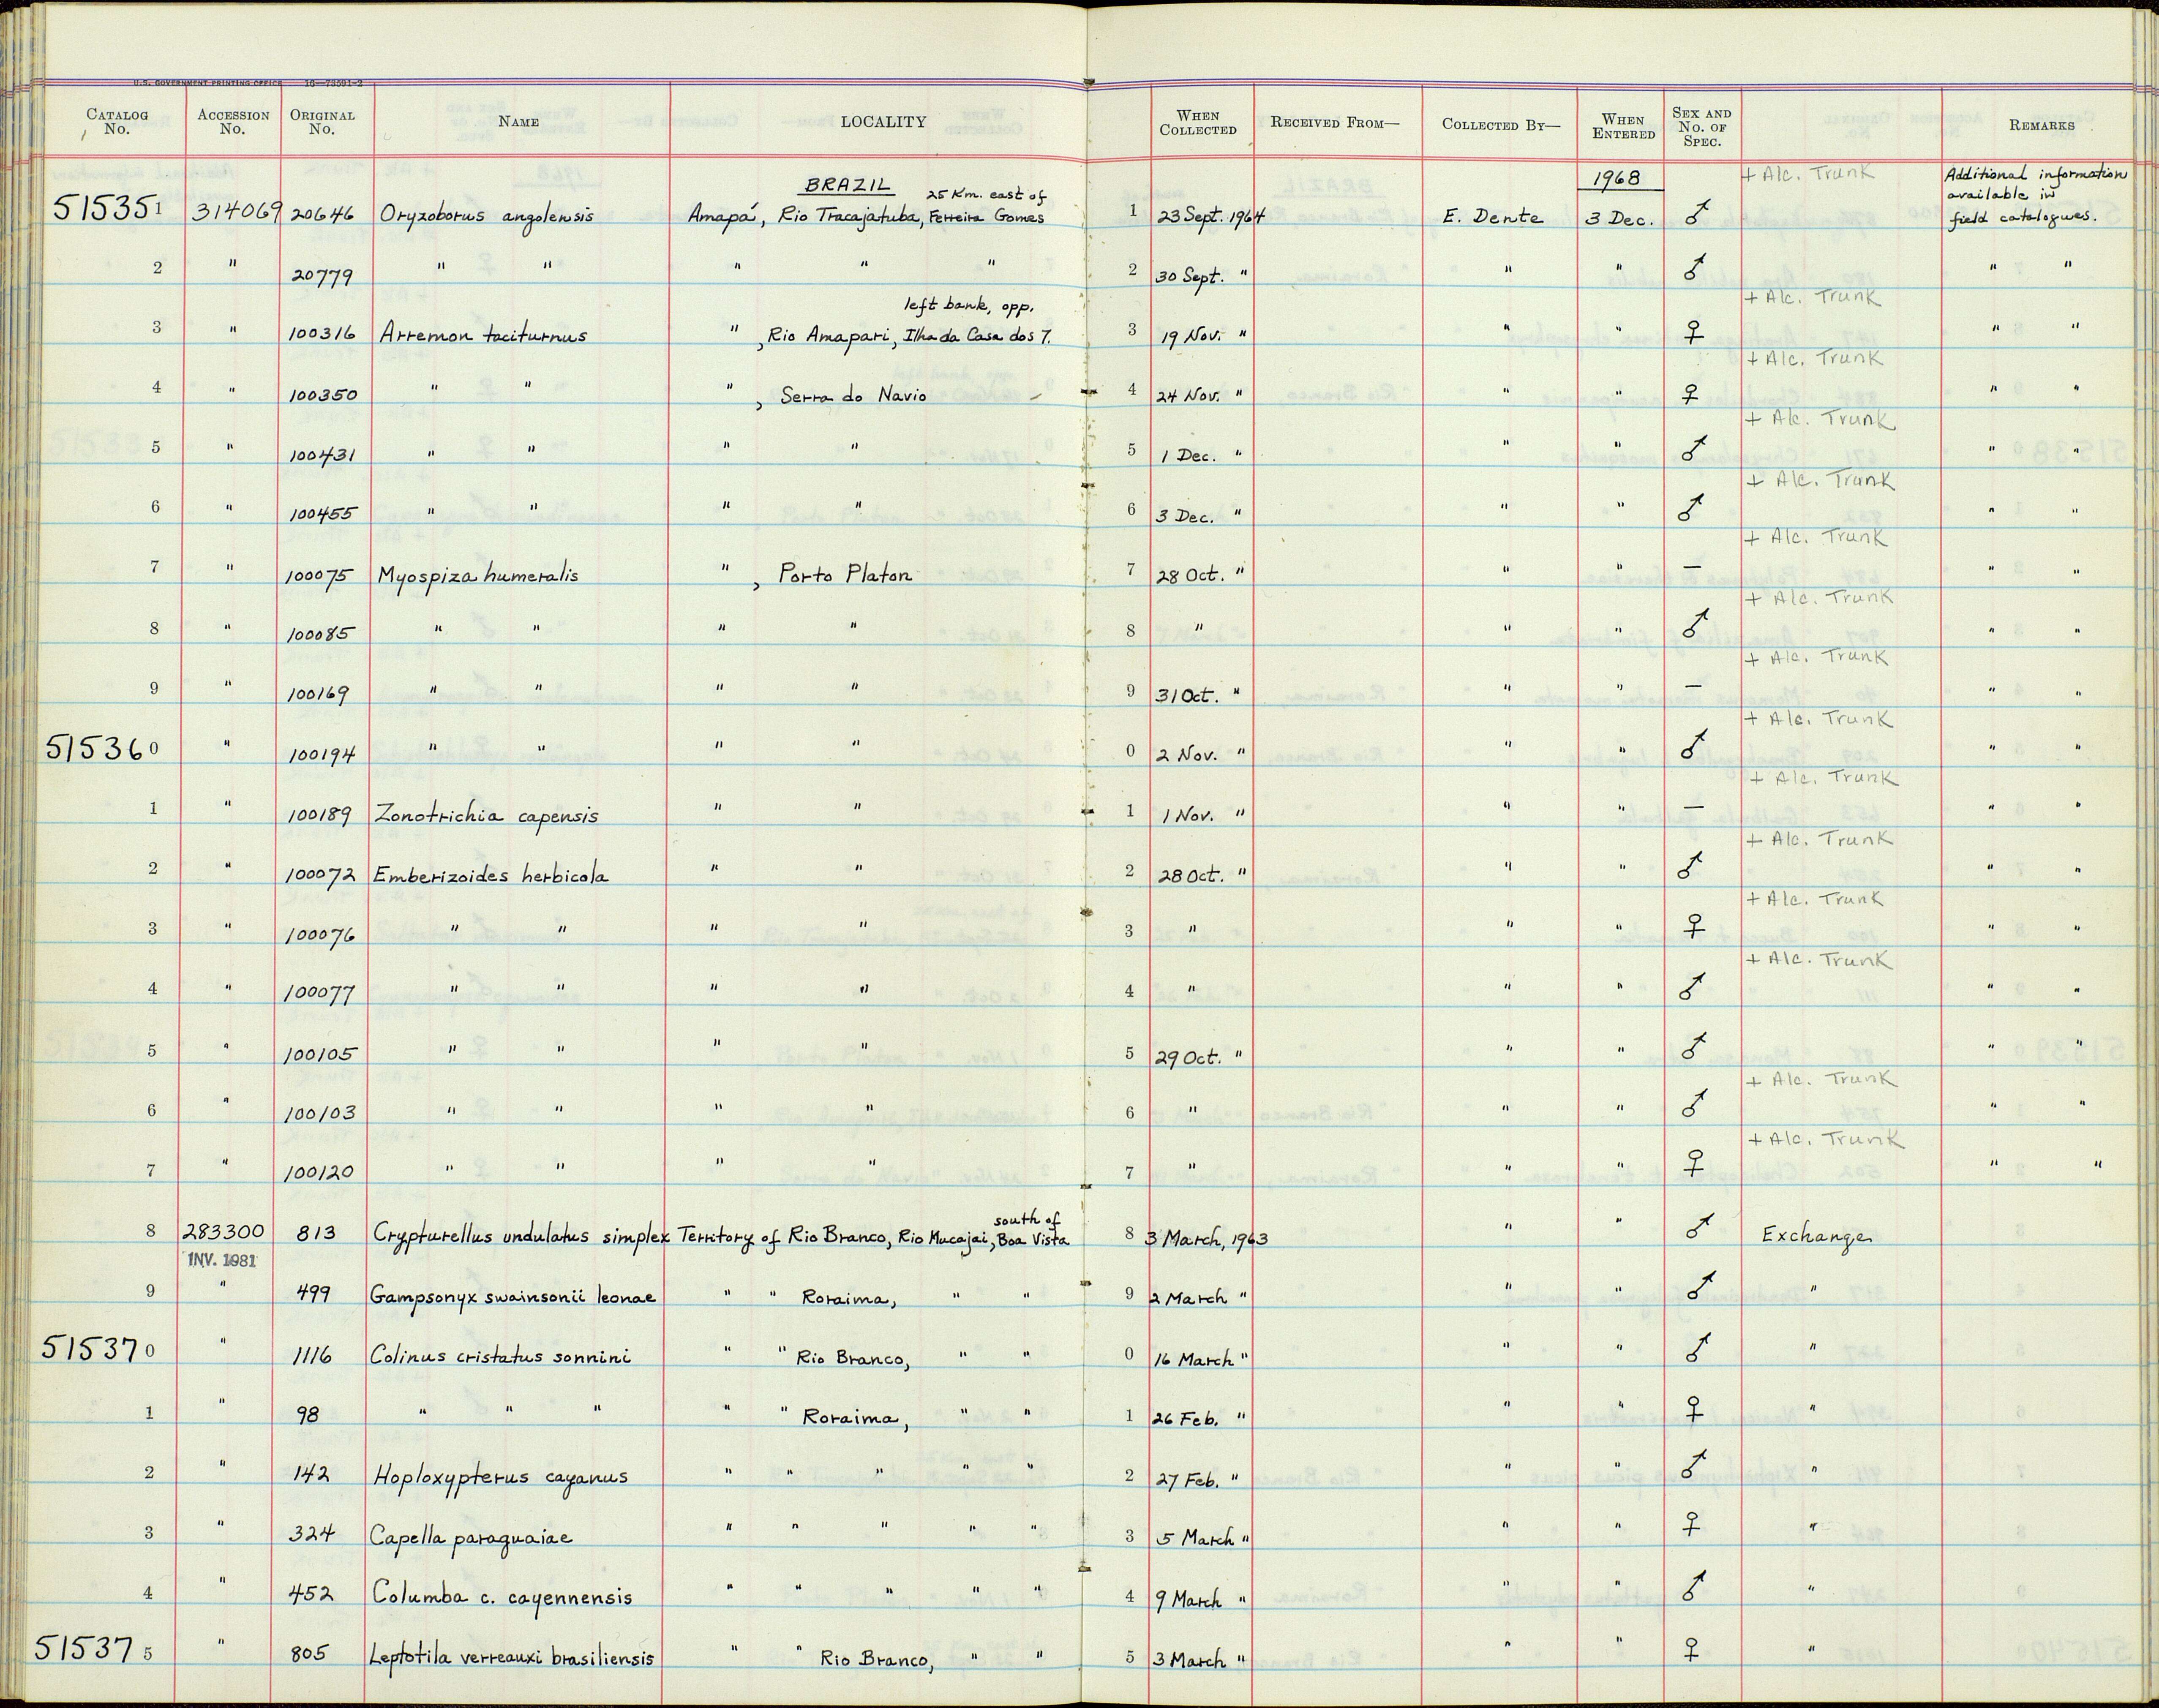Click the 'Locality' column header

click(883, 122)
